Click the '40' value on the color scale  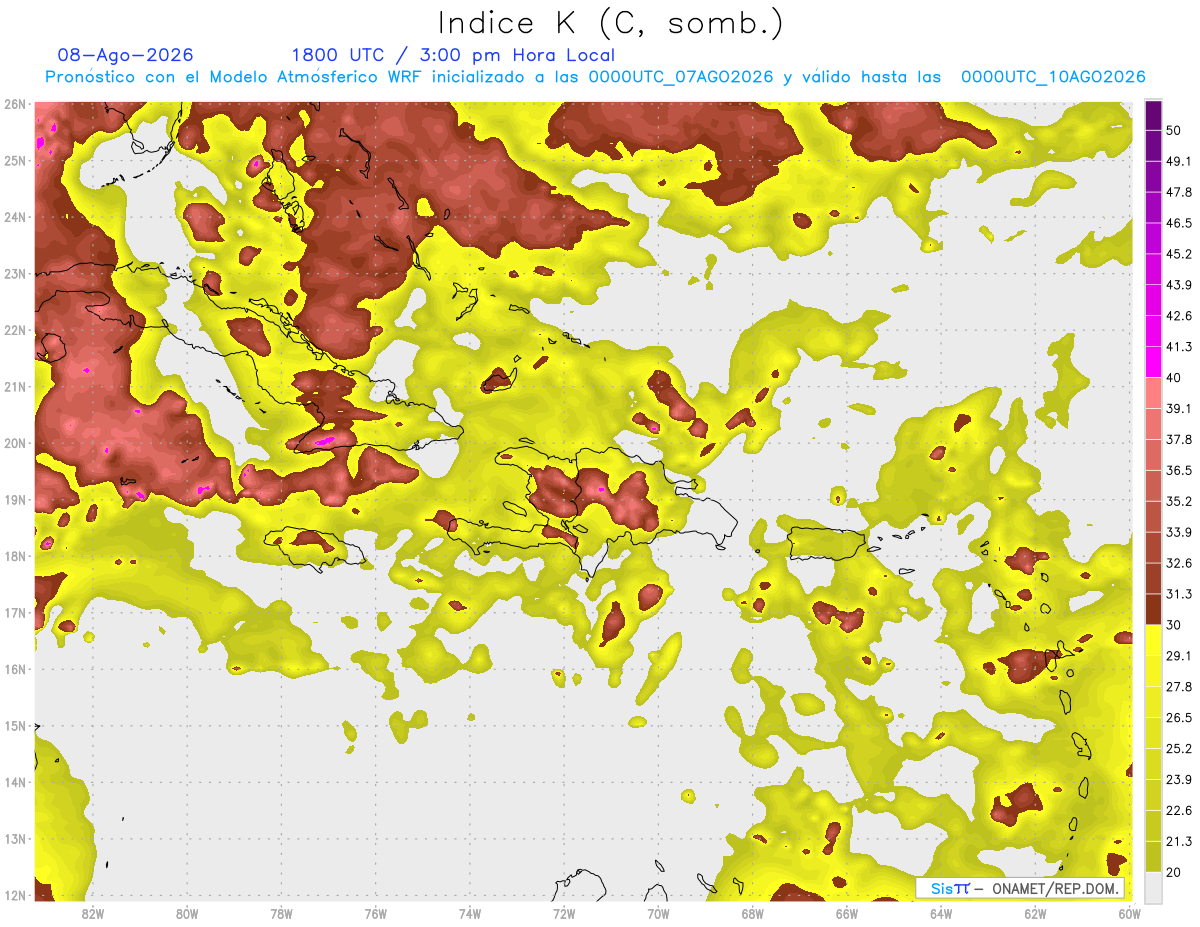click(1174, 378)
